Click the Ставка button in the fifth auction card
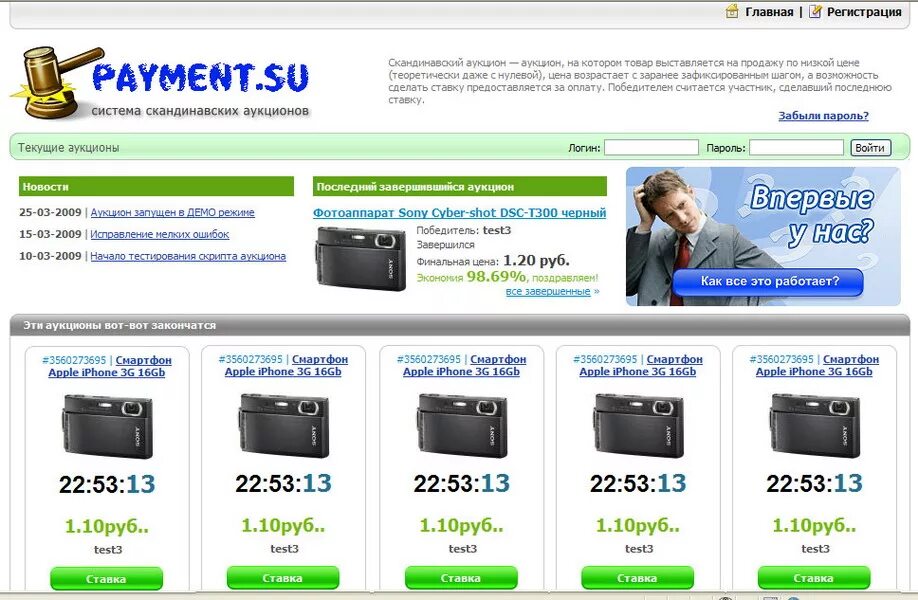 coord(814,578)
